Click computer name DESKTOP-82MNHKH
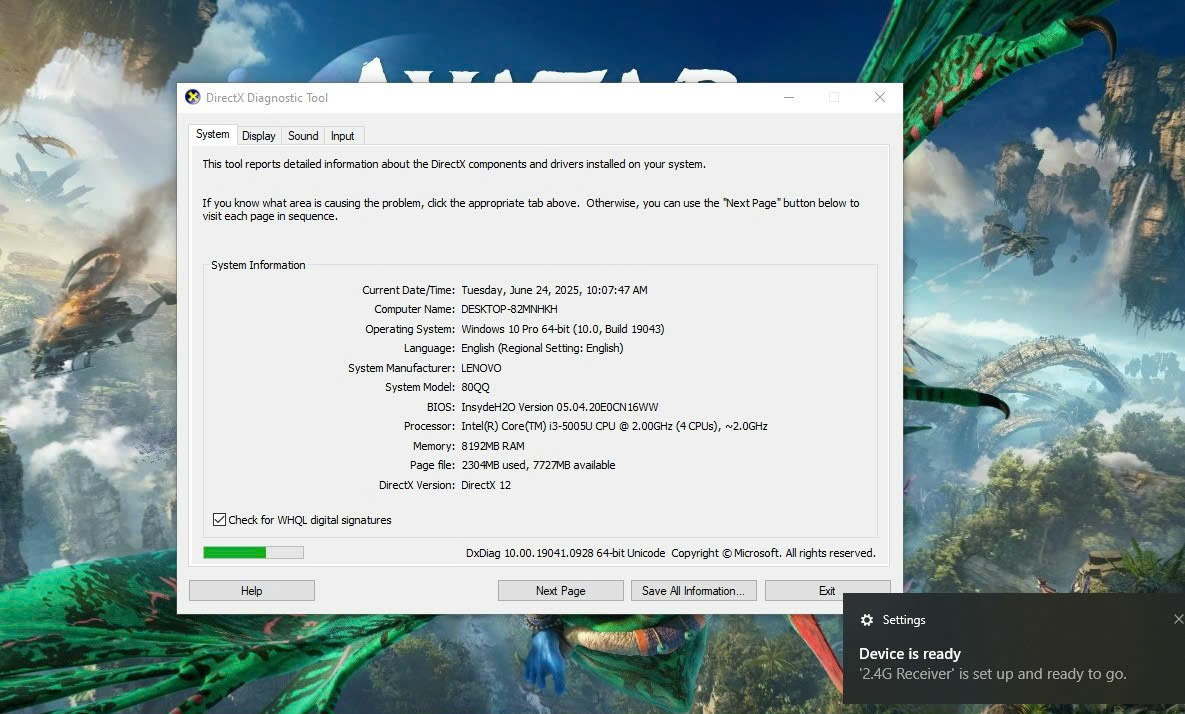1185x714 pixels. click(x=509, y=309)
